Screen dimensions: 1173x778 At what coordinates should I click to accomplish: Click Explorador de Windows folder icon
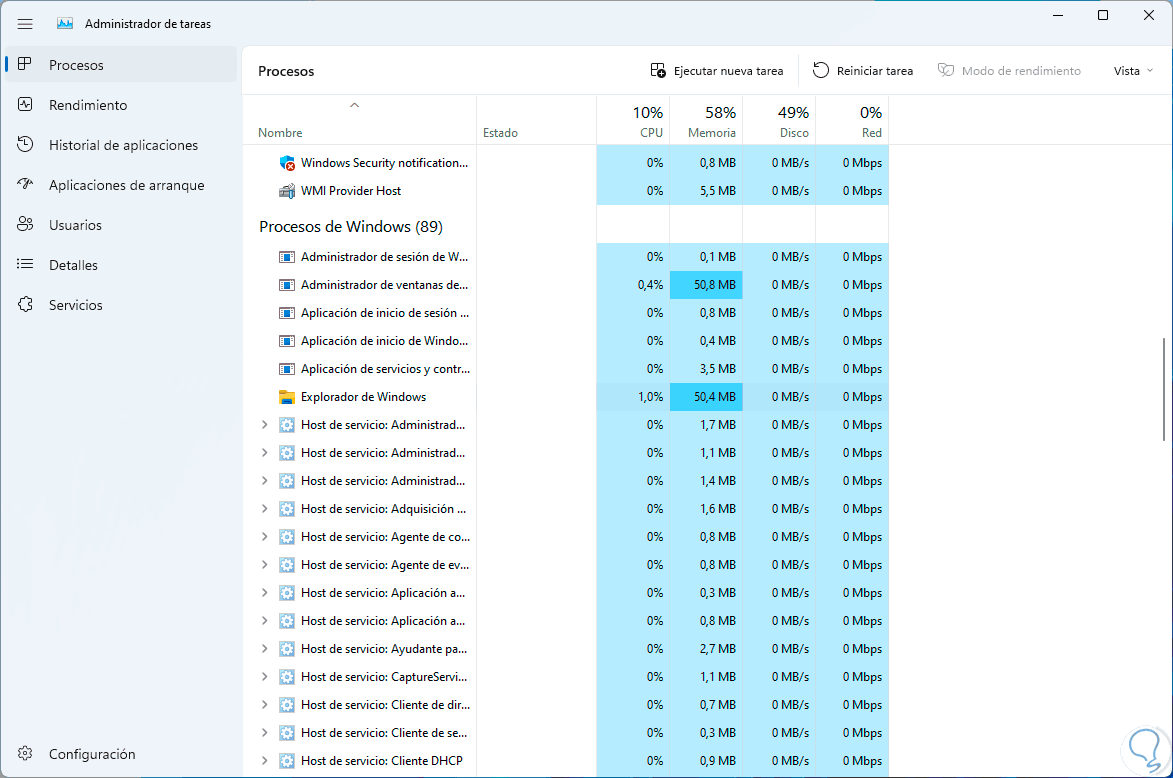point(287,397)
